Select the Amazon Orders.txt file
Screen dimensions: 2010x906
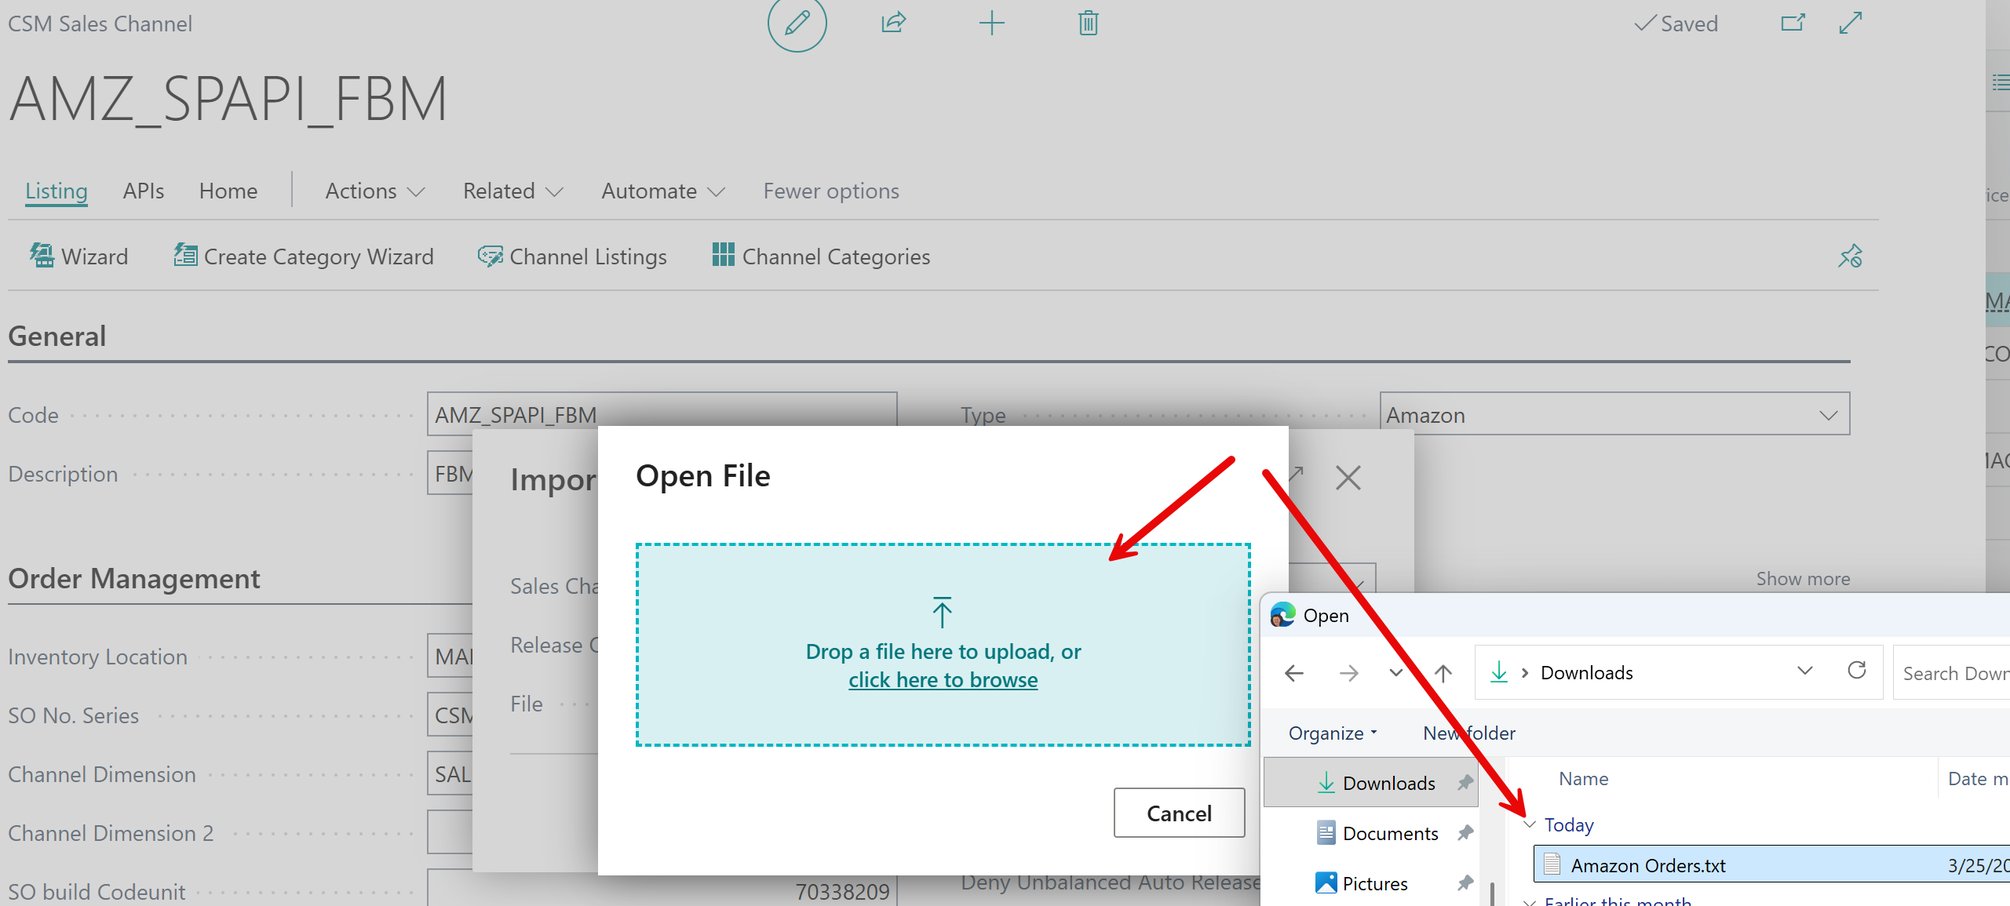pos(1771,865)
